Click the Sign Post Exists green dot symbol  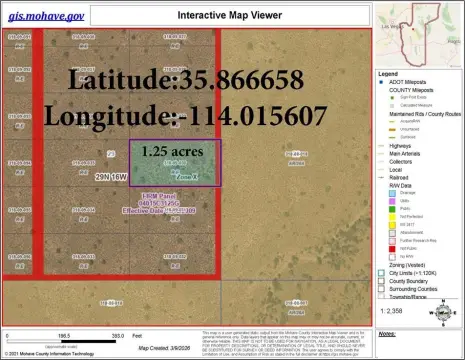392,98
